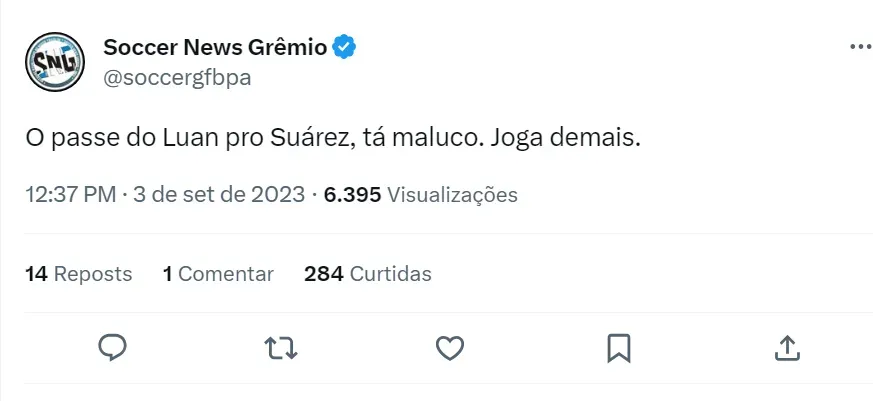Click the reply speech bubble icon

pyautogui.click(x=112, y=347)
